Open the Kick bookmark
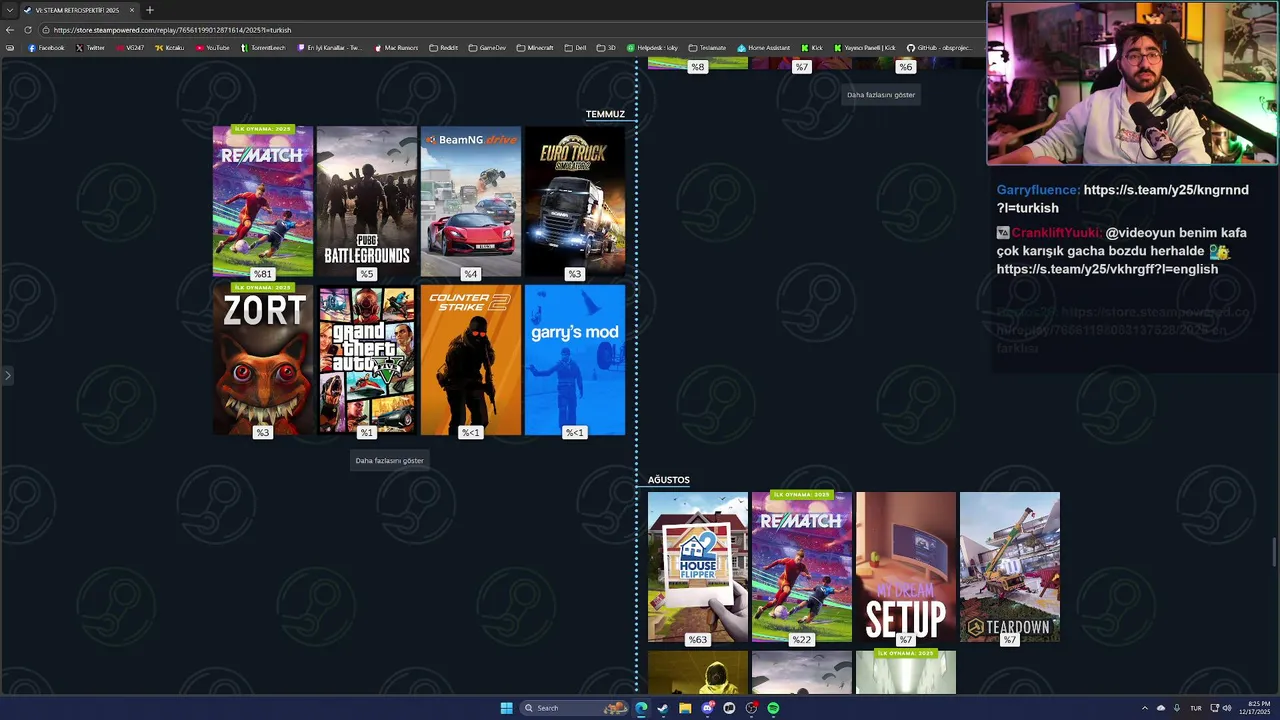Viewport: 1280px width, 720px height. click(x=812, y=48)
